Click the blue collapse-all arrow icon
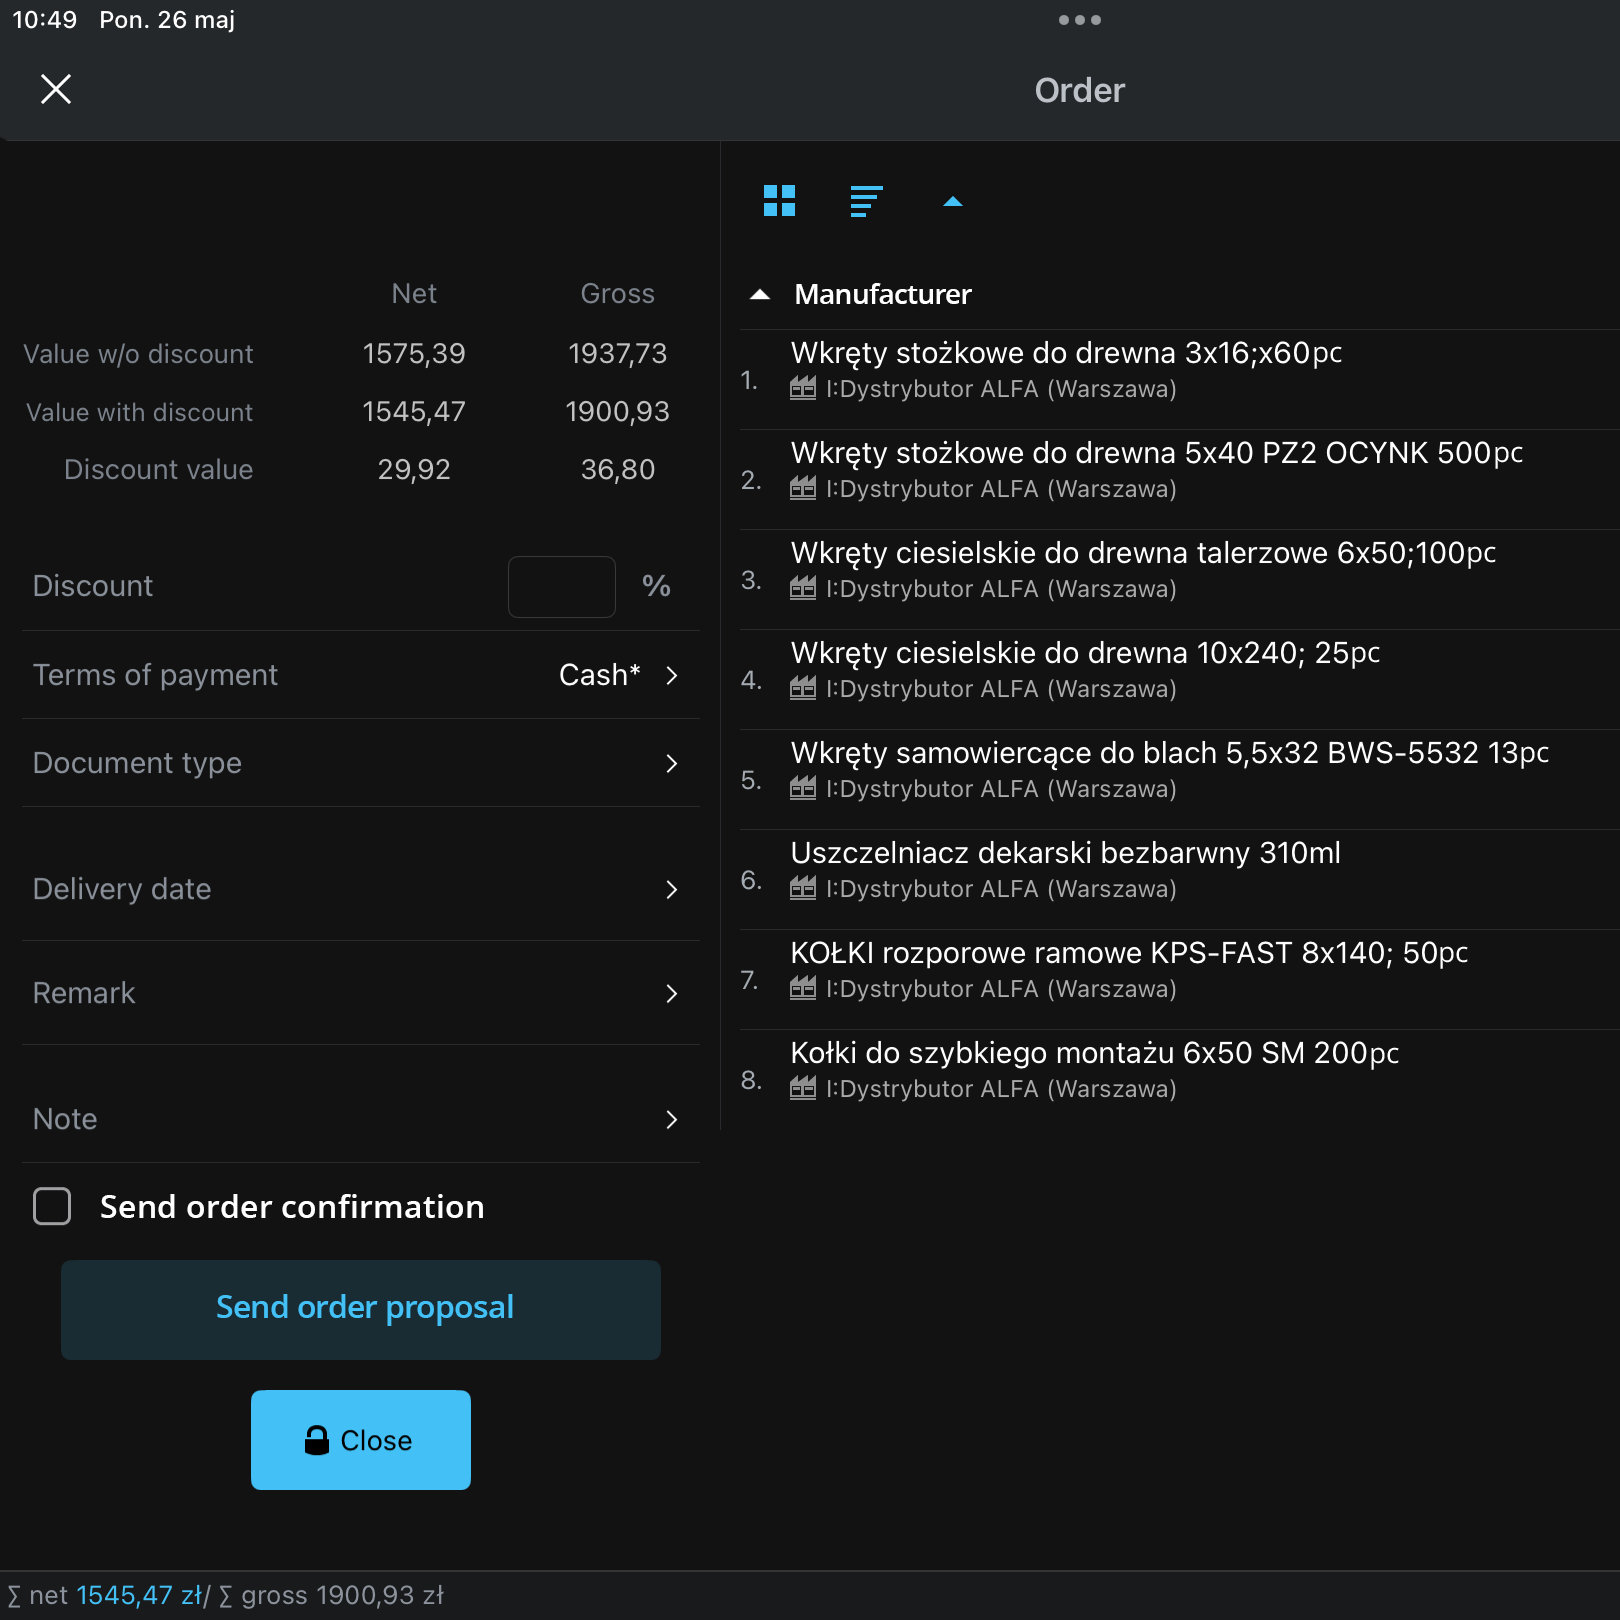 (953, 202)
